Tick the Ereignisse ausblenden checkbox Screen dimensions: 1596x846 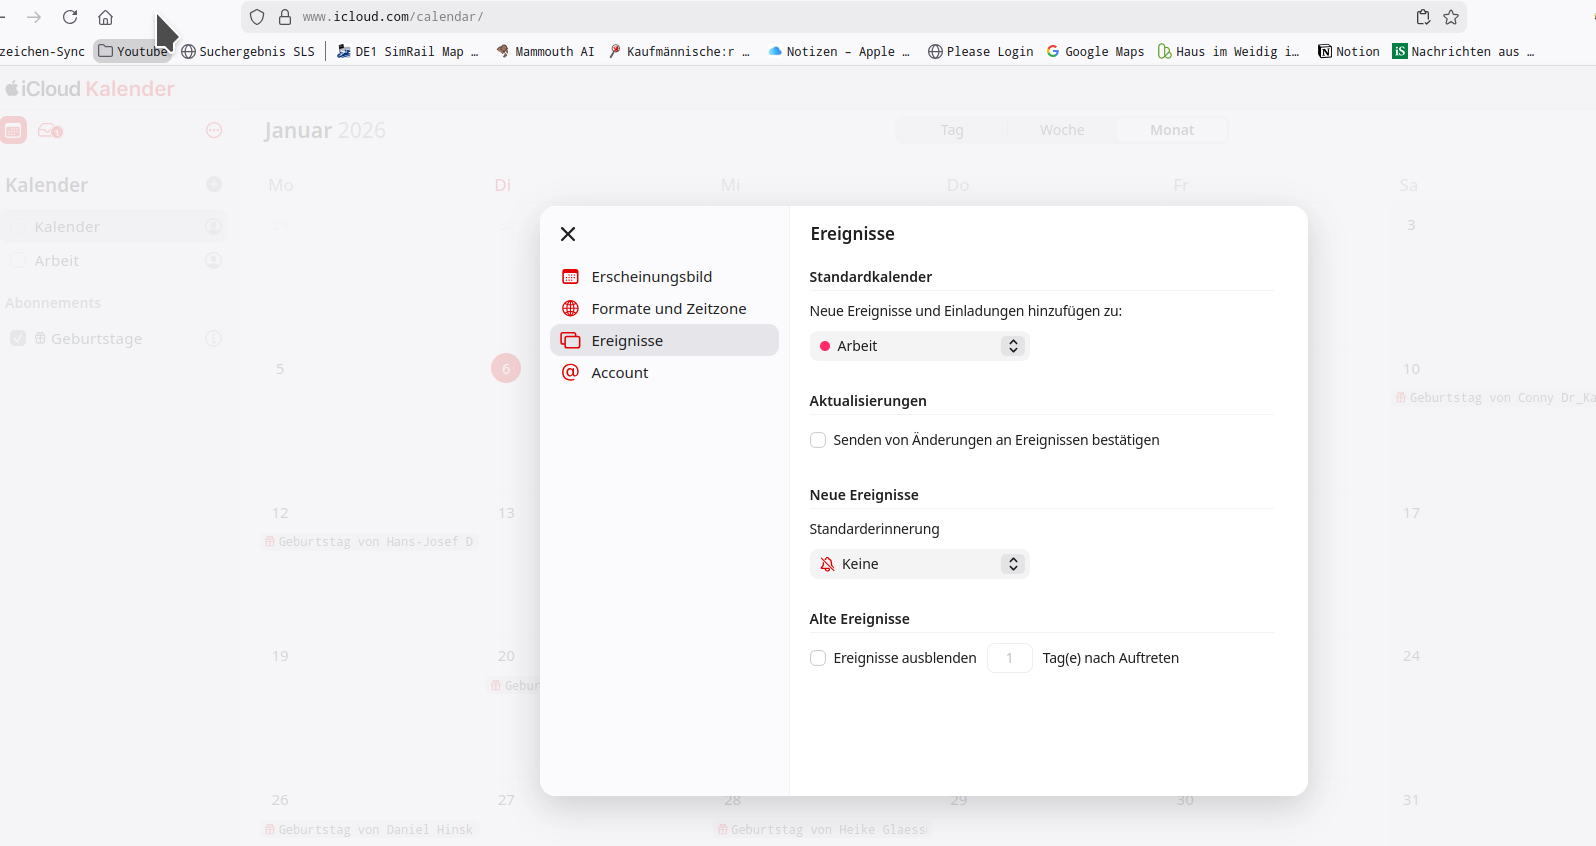(x=818, y=658)
